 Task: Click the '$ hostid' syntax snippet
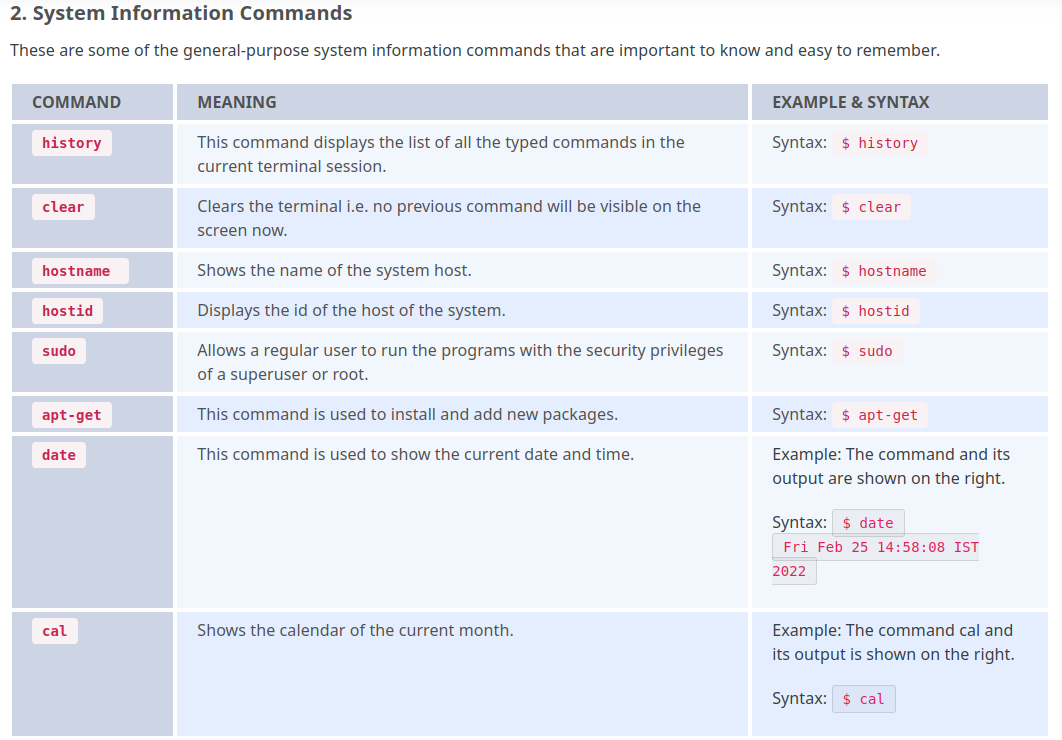tap(875, 311)
